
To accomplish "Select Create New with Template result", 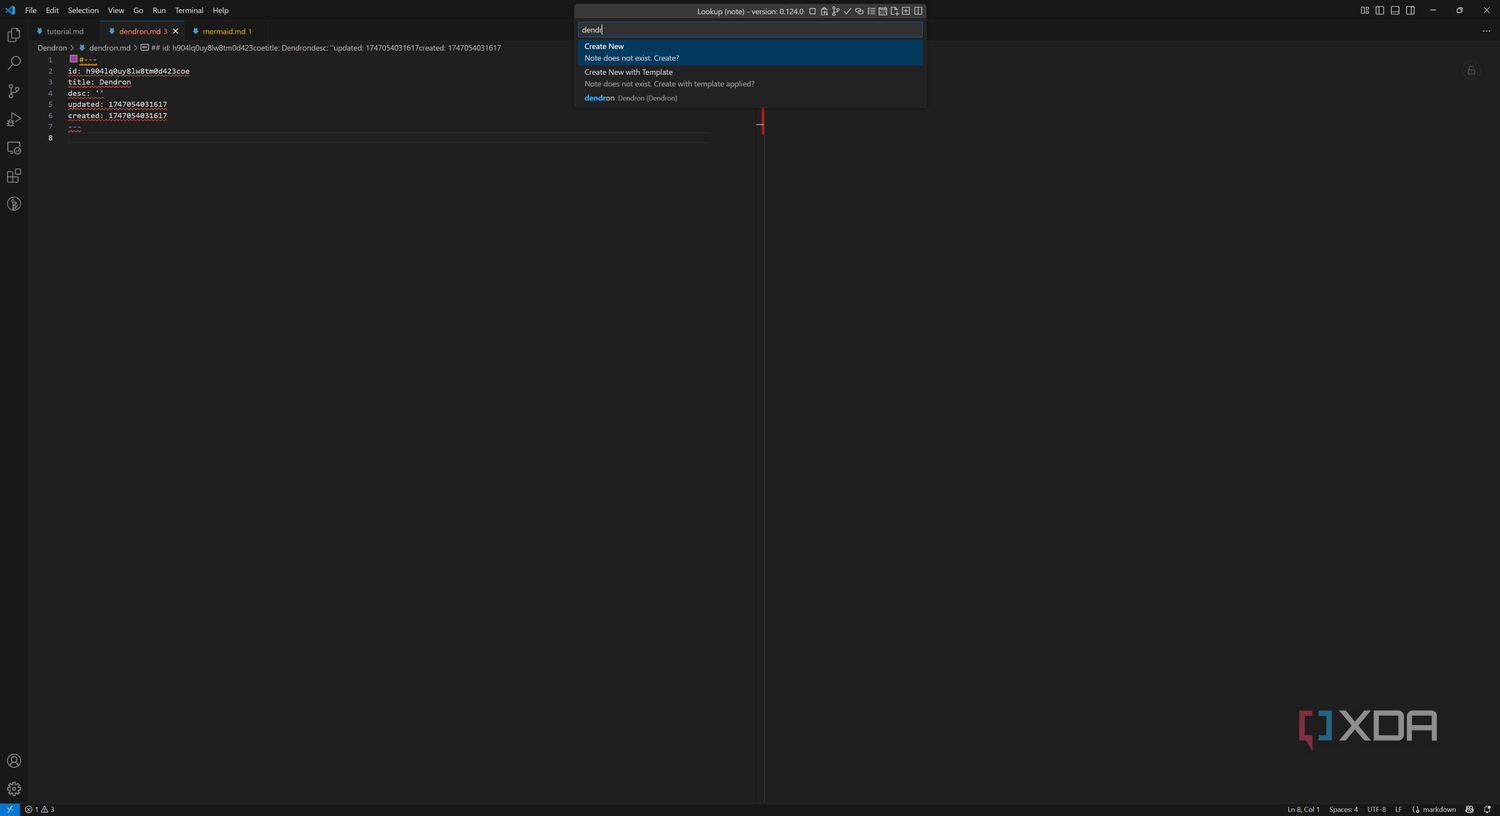I will (x=750, y=78).
